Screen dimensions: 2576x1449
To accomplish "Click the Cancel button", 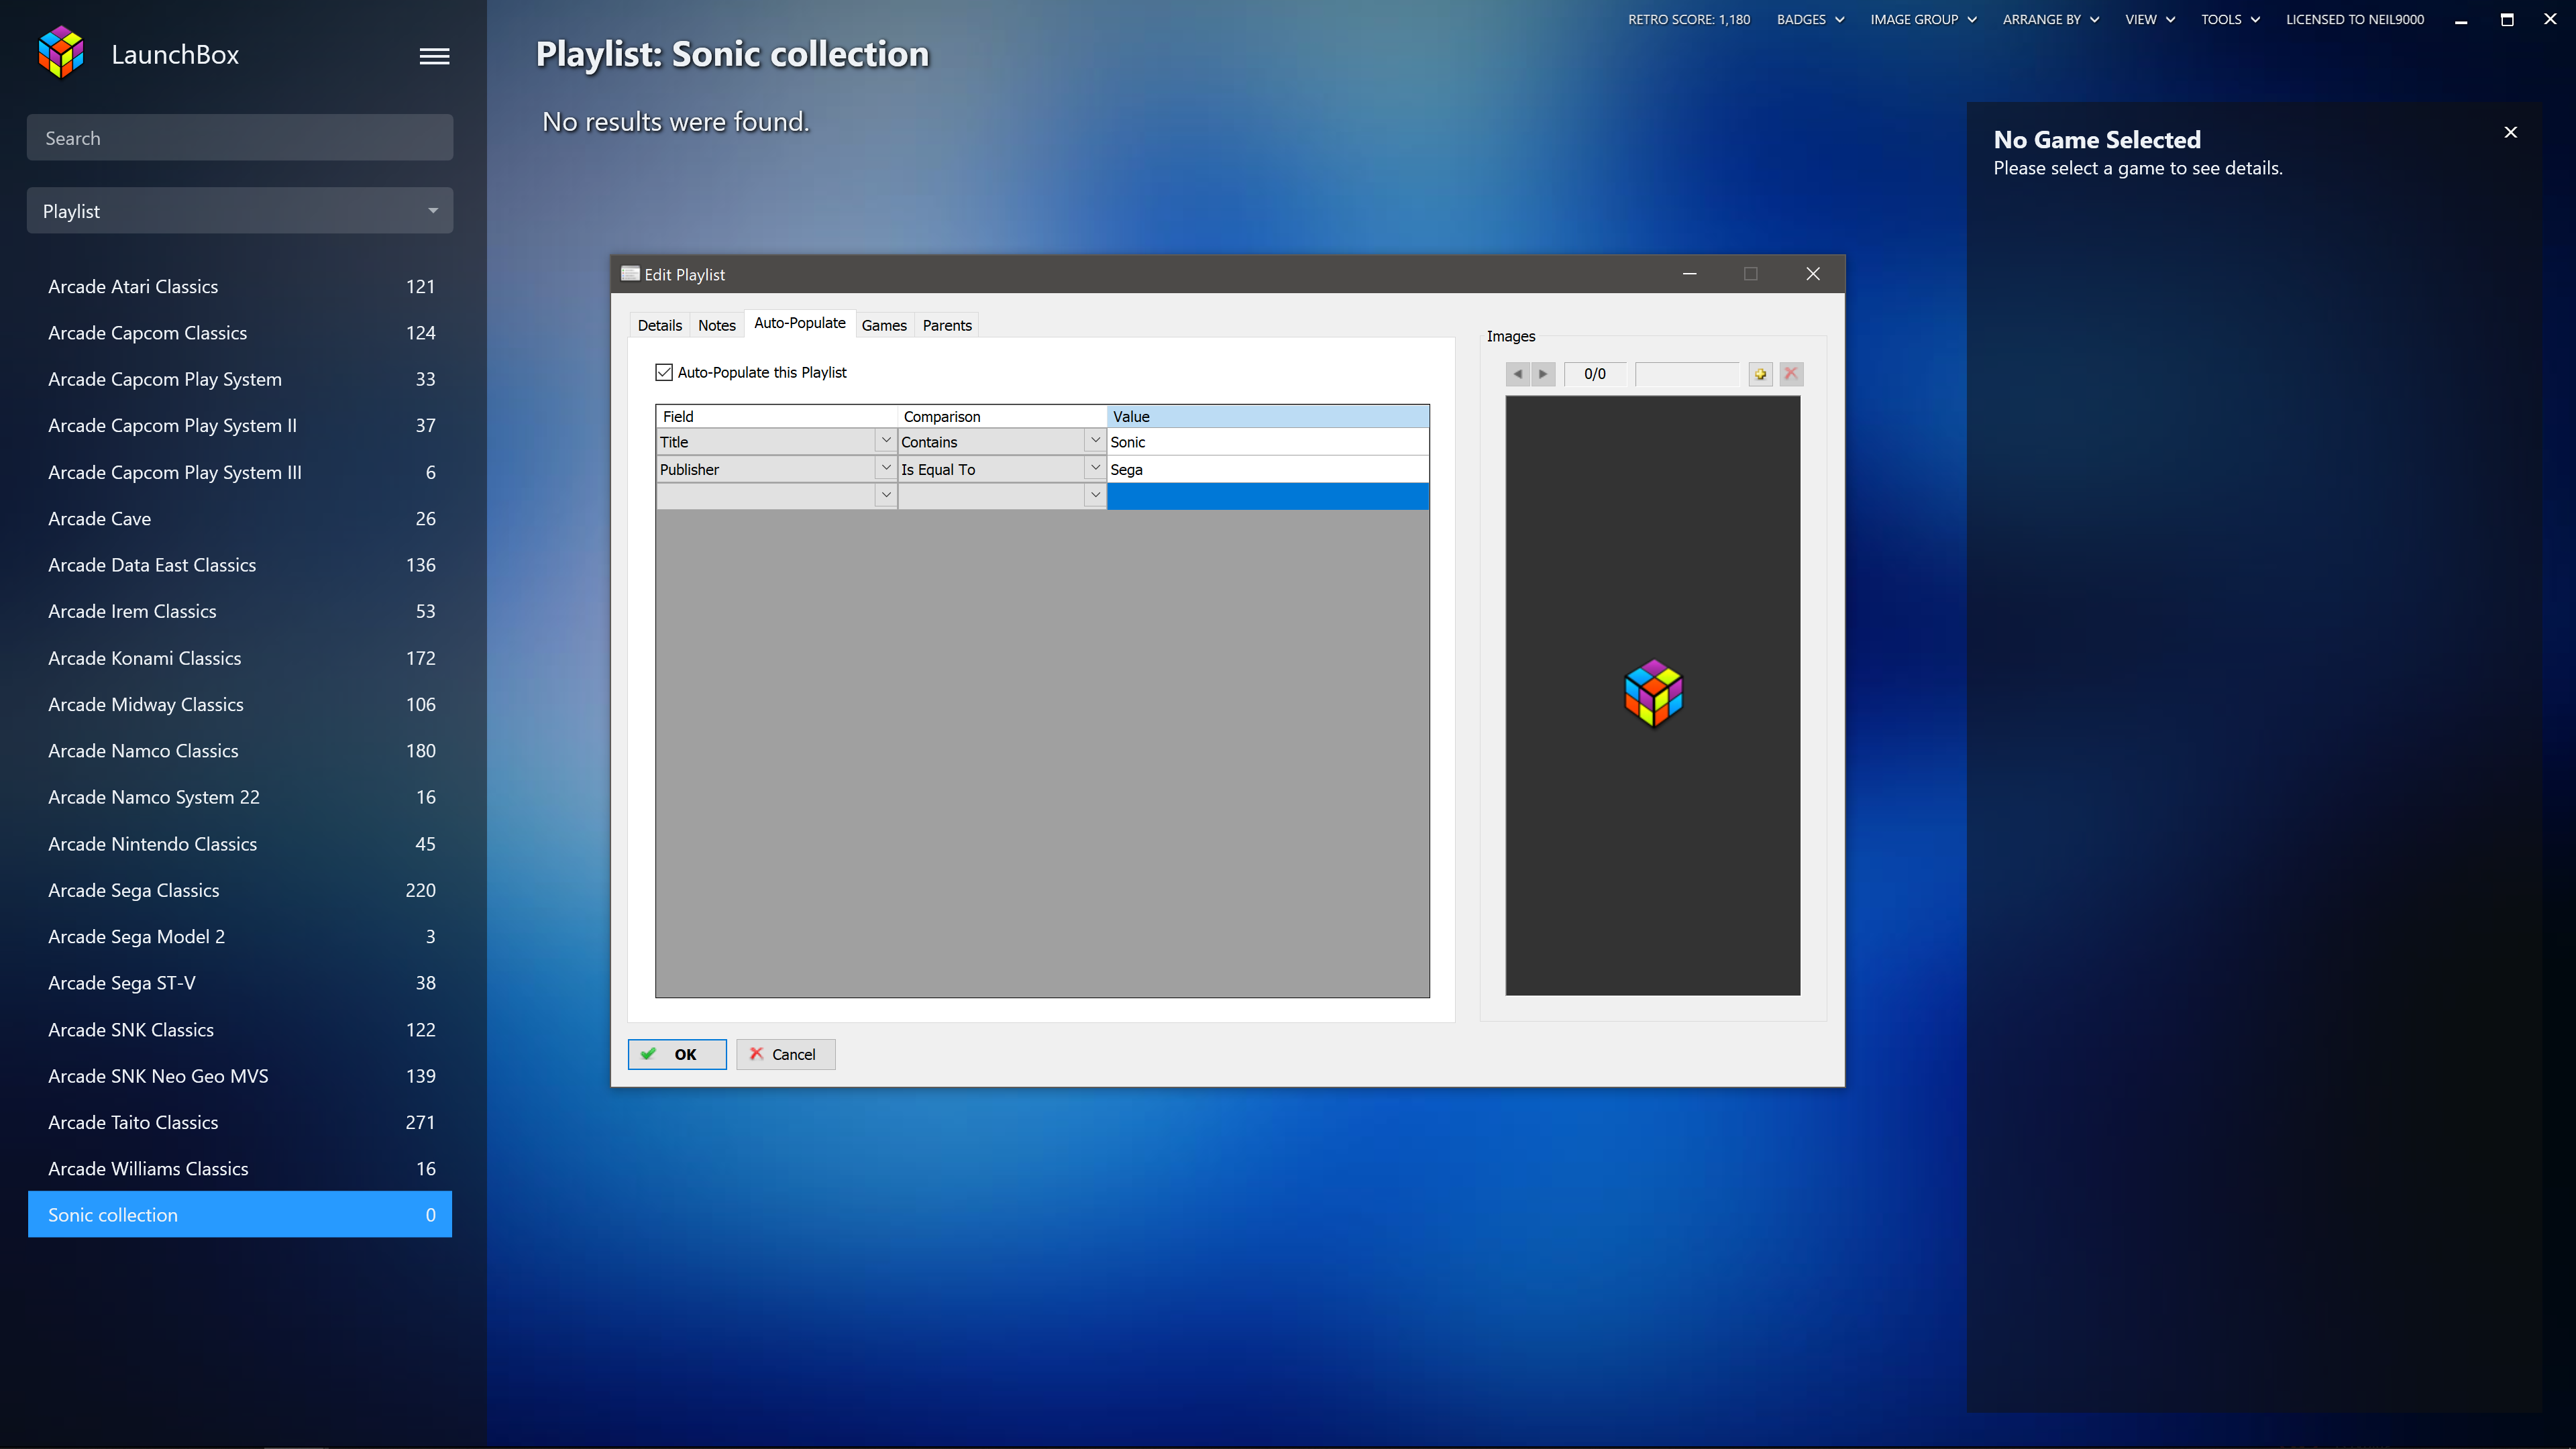I will tap(785, 1054).
